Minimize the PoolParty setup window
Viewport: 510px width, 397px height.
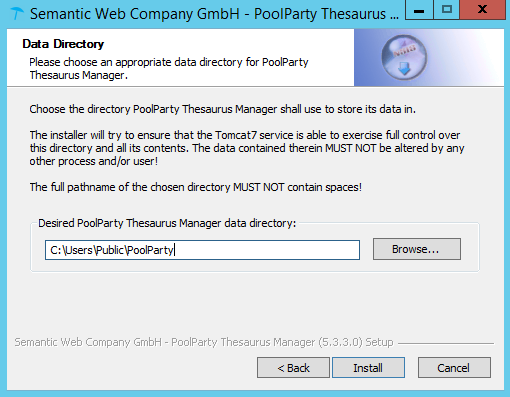point(419,10)
